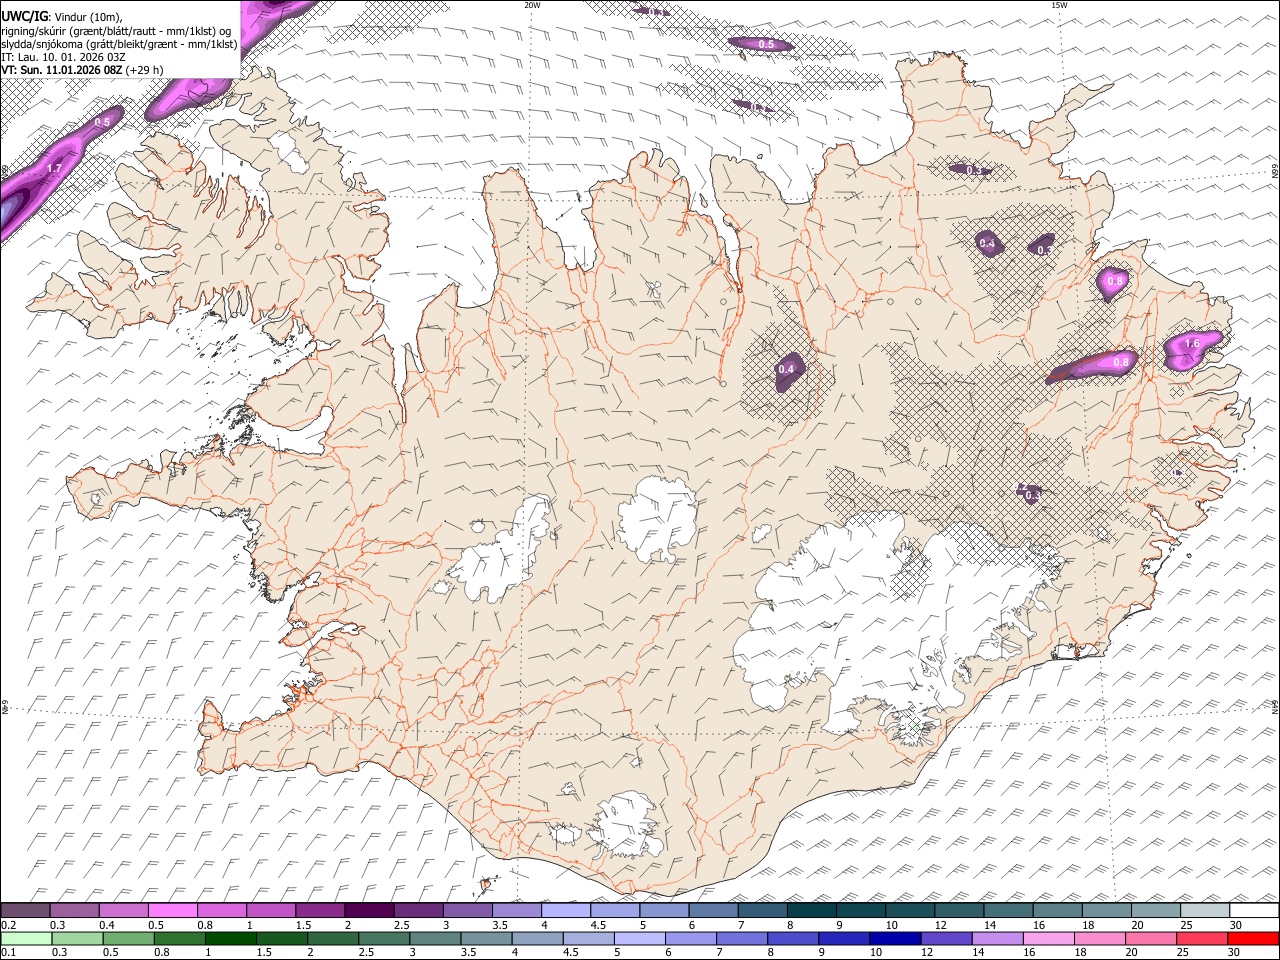Image resolution: width=1280 pixels, height=960 pixels.
Task: Pick the dark navy blue rain legend swatch
Action: pyautogui.click(x=893, y=938)
